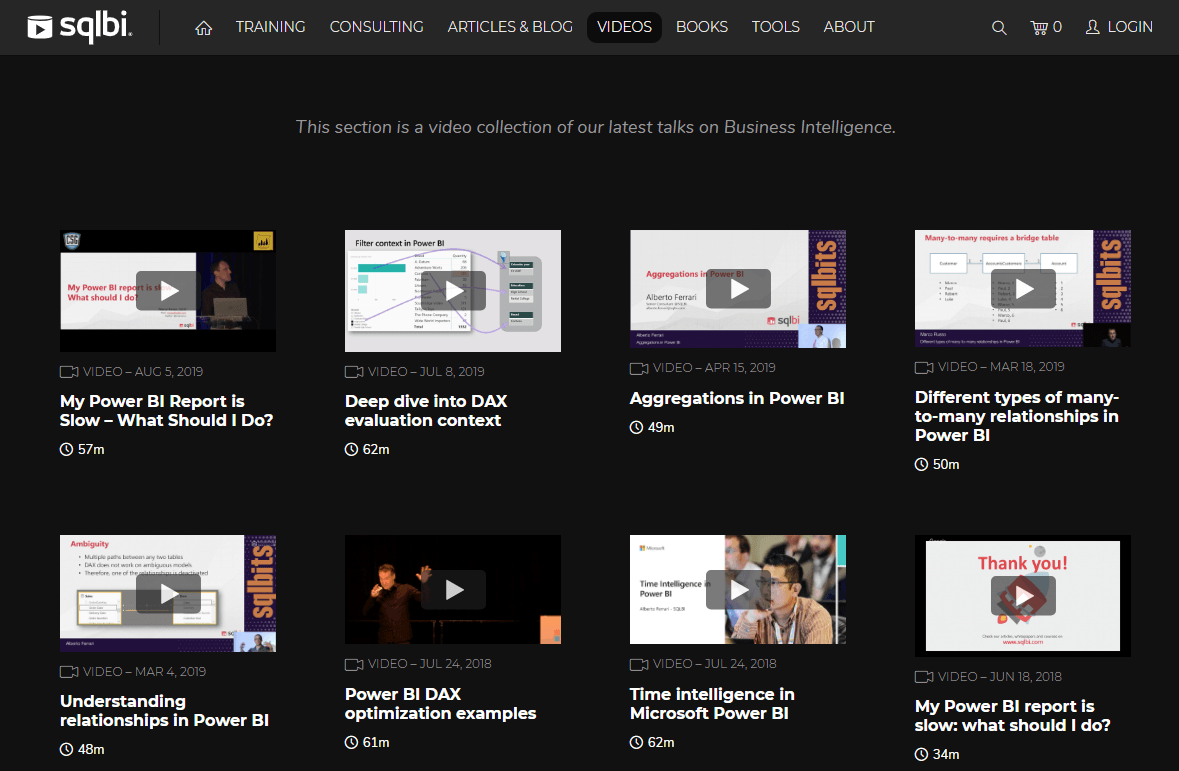Open the Tools menu item
The image size is (1179, 771).
pos(775,27)
